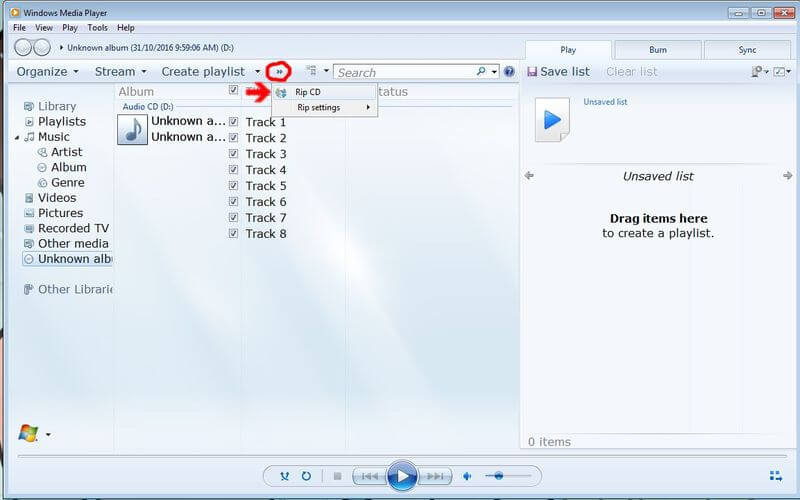The height and width of the screenshot is (500, 800).
Task: Open the Play menu in the menu bar
Action: coord(70,28)
